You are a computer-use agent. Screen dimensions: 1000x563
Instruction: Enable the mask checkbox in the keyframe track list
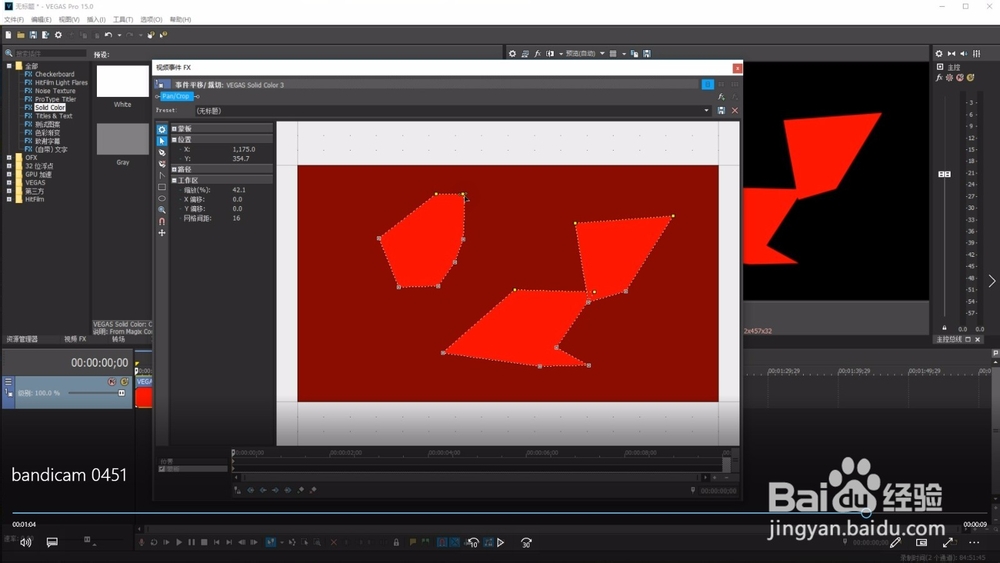pyautogui.click(x=162, y=469)
